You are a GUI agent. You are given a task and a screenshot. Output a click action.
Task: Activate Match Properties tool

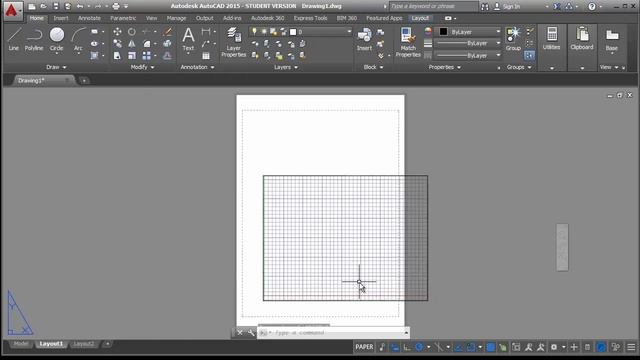click(408, 42)
